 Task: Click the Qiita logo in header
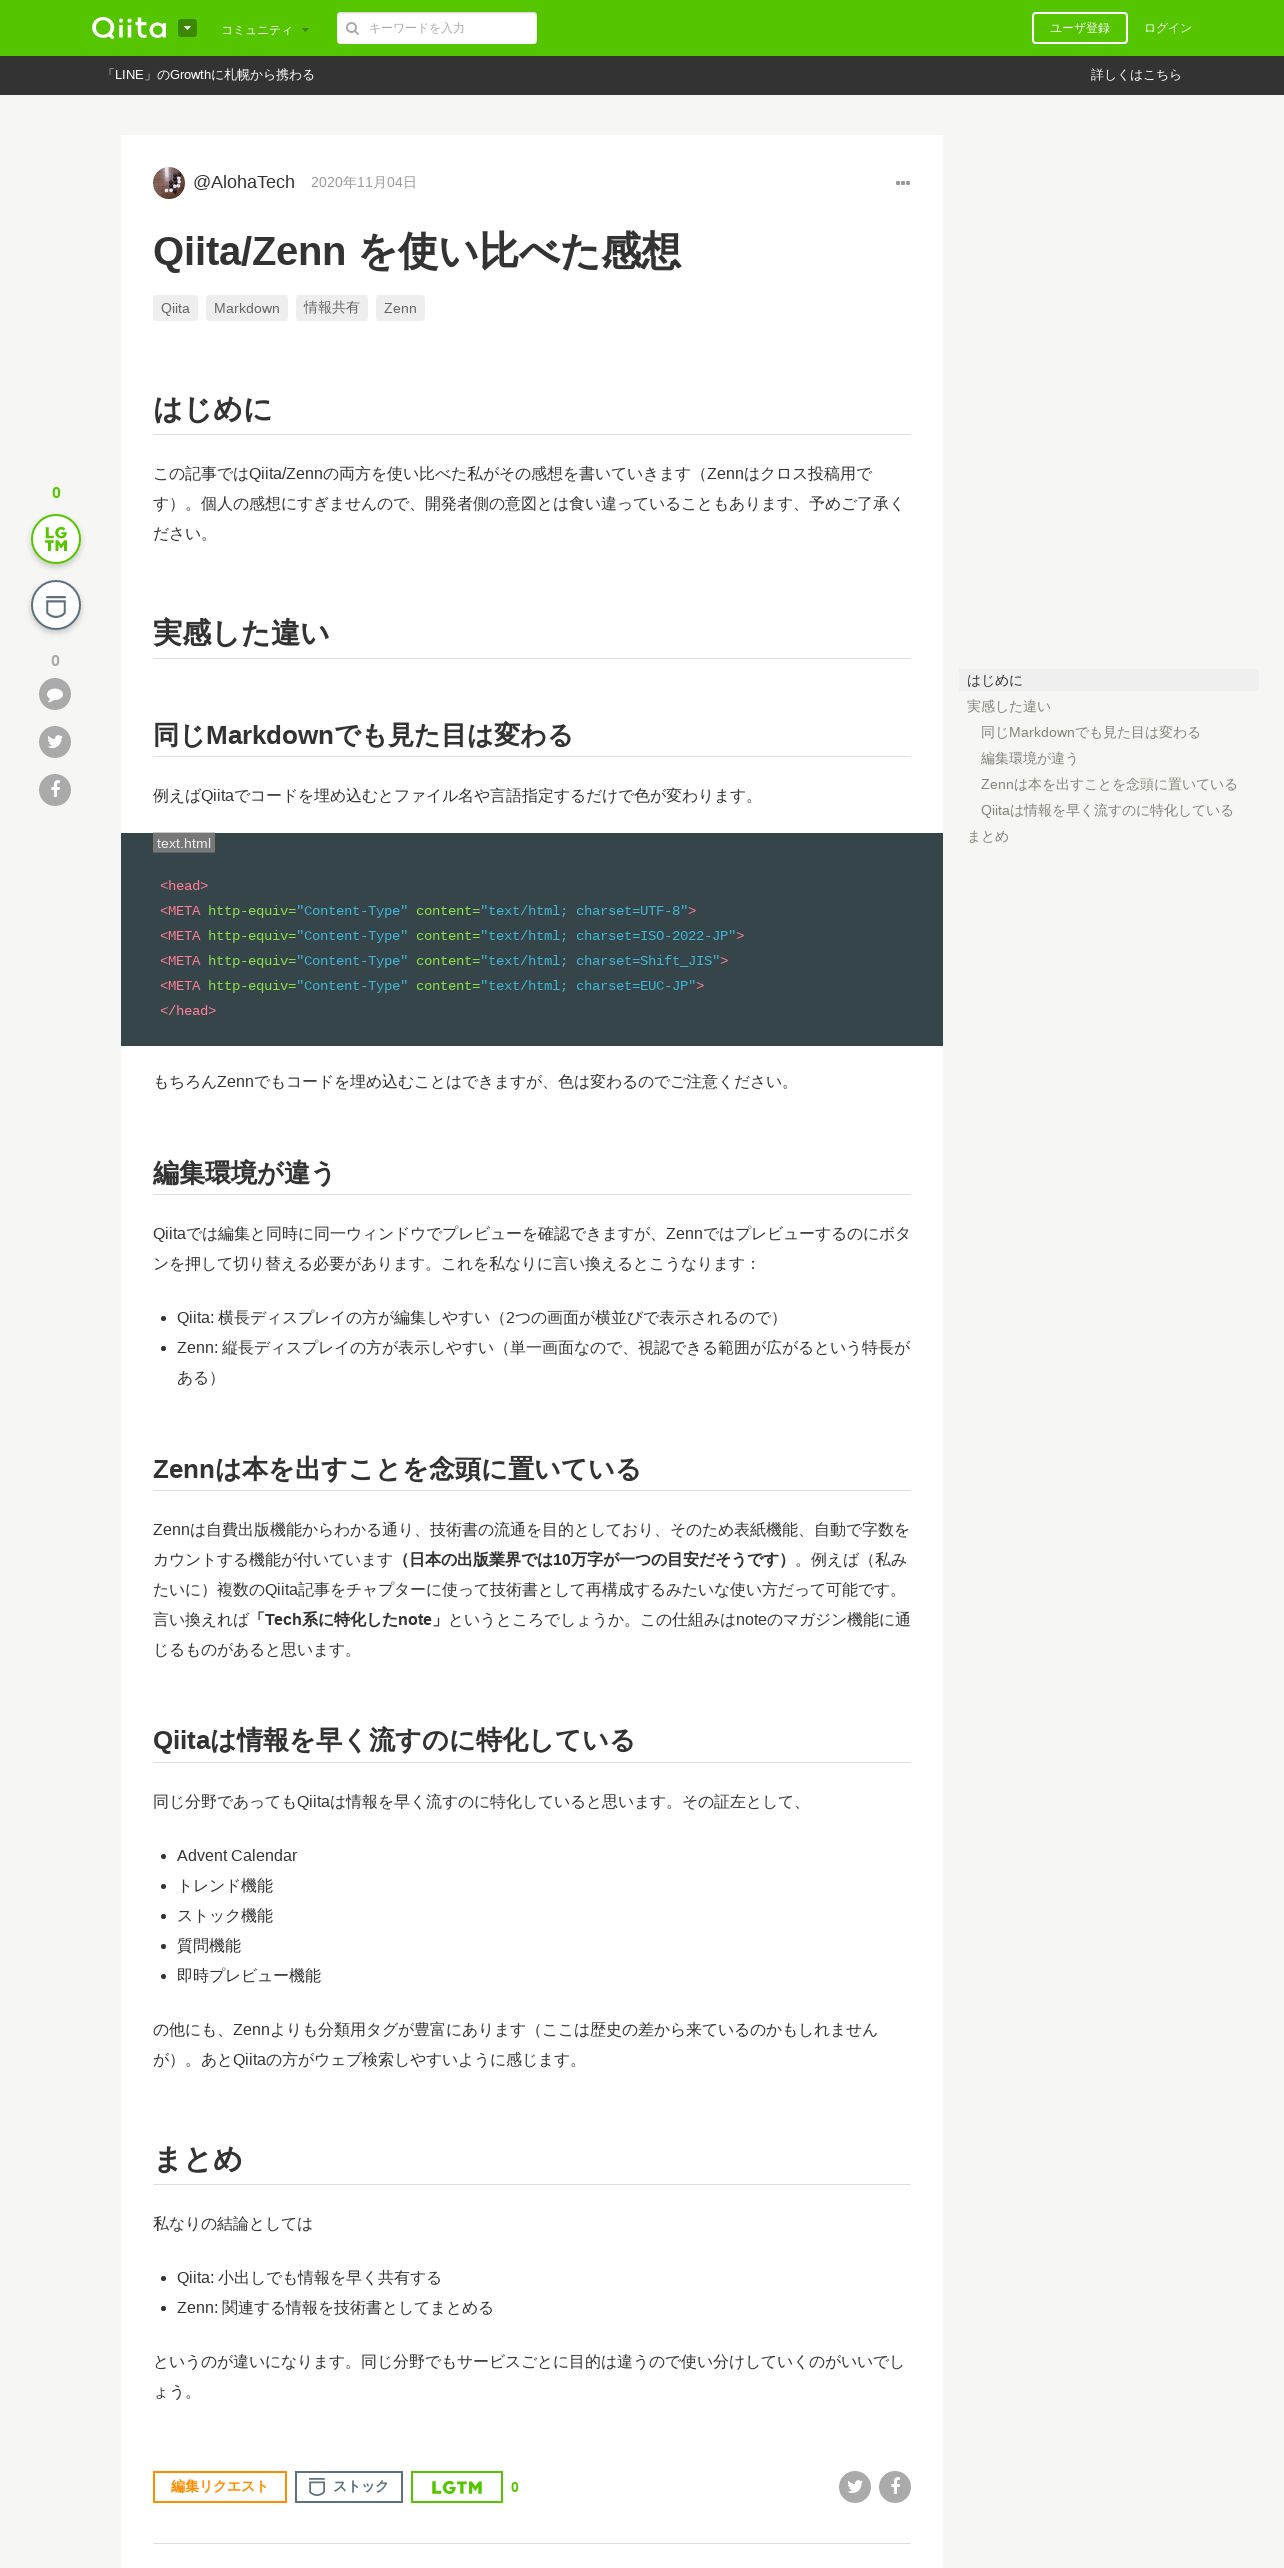point(129,28)
